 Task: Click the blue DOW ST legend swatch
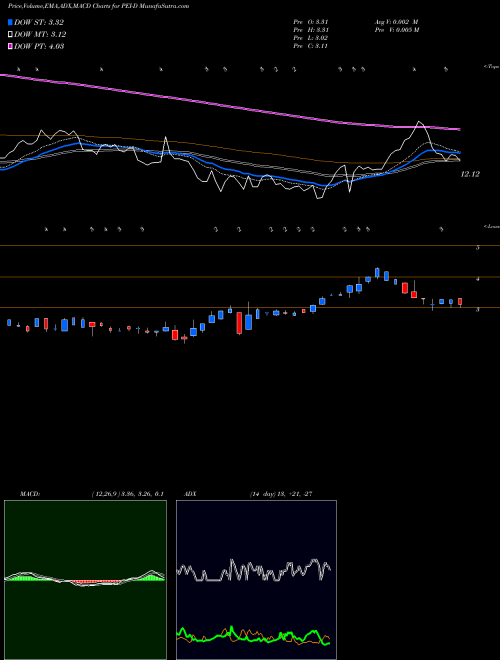[11, 23]
